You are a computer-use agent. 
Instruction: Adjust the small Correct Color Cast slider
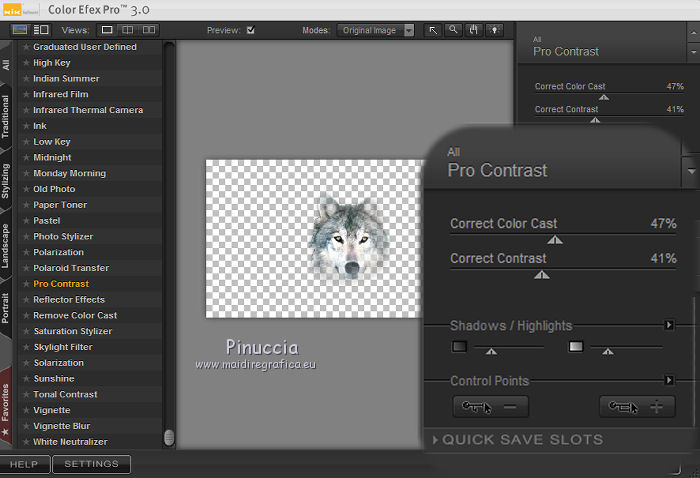click(x=604, y=97)
